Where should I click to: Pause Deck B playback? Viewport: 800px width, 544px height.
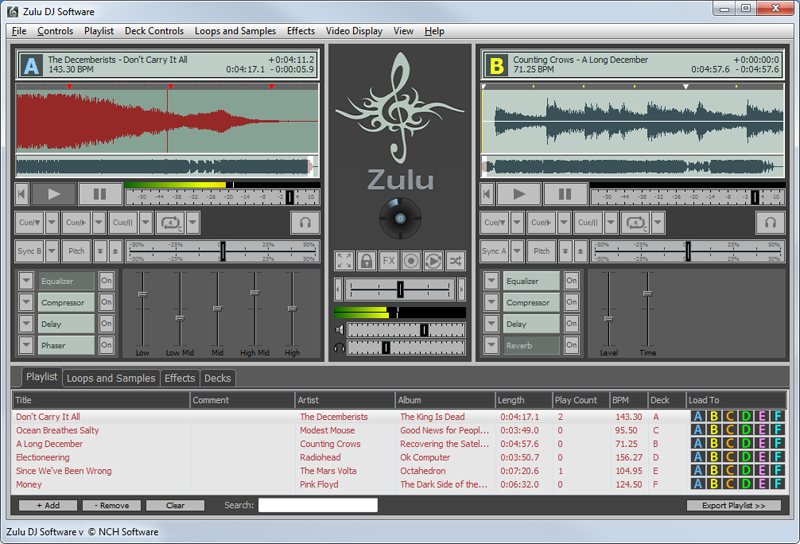point(565,194)
